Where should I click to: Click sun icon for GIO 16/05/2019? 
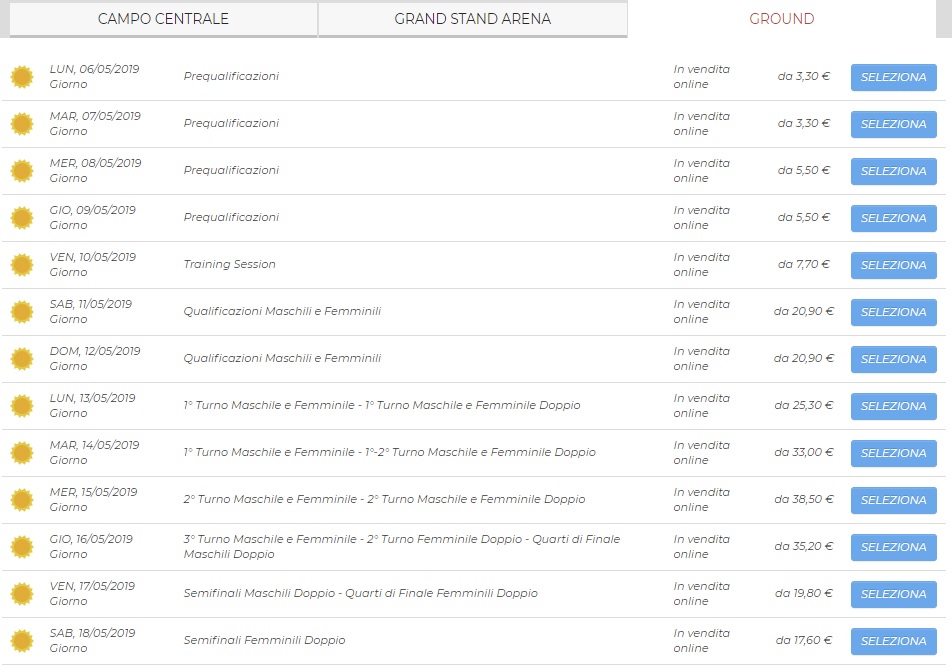[x=22, y=547]
